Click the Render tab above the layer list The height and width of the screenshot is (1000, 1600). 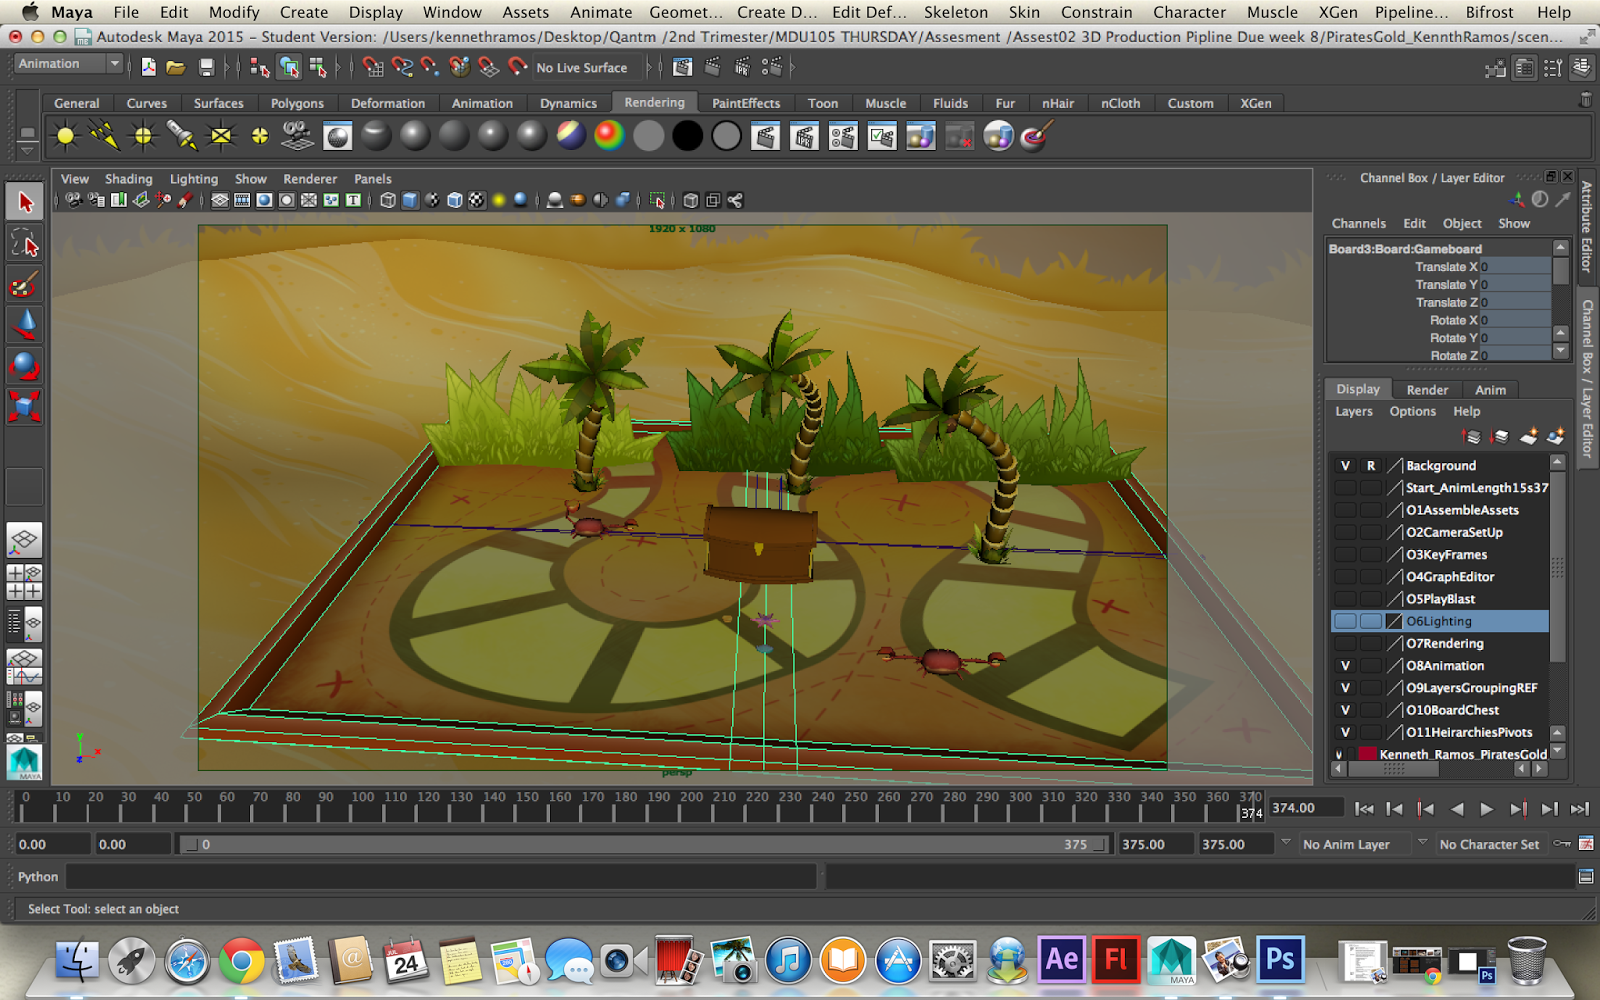1427,390
